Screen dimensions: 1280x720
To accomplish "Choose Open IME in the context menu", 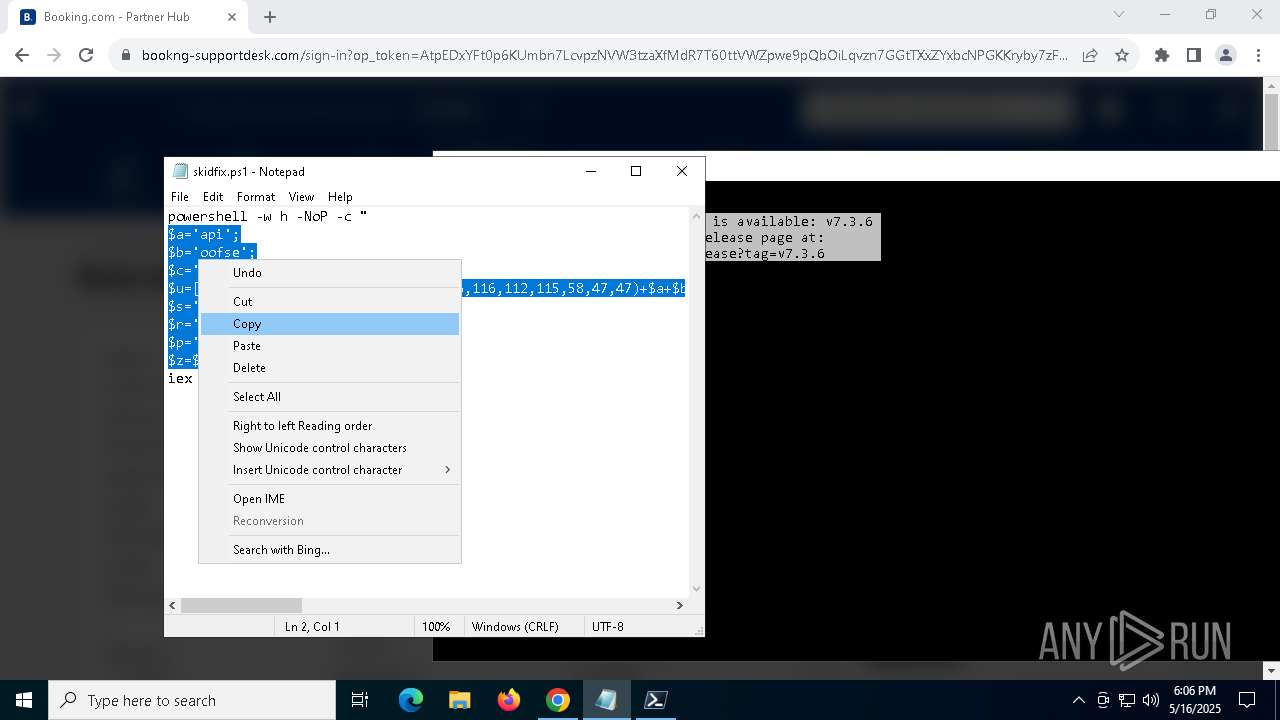I will [330, 499].
